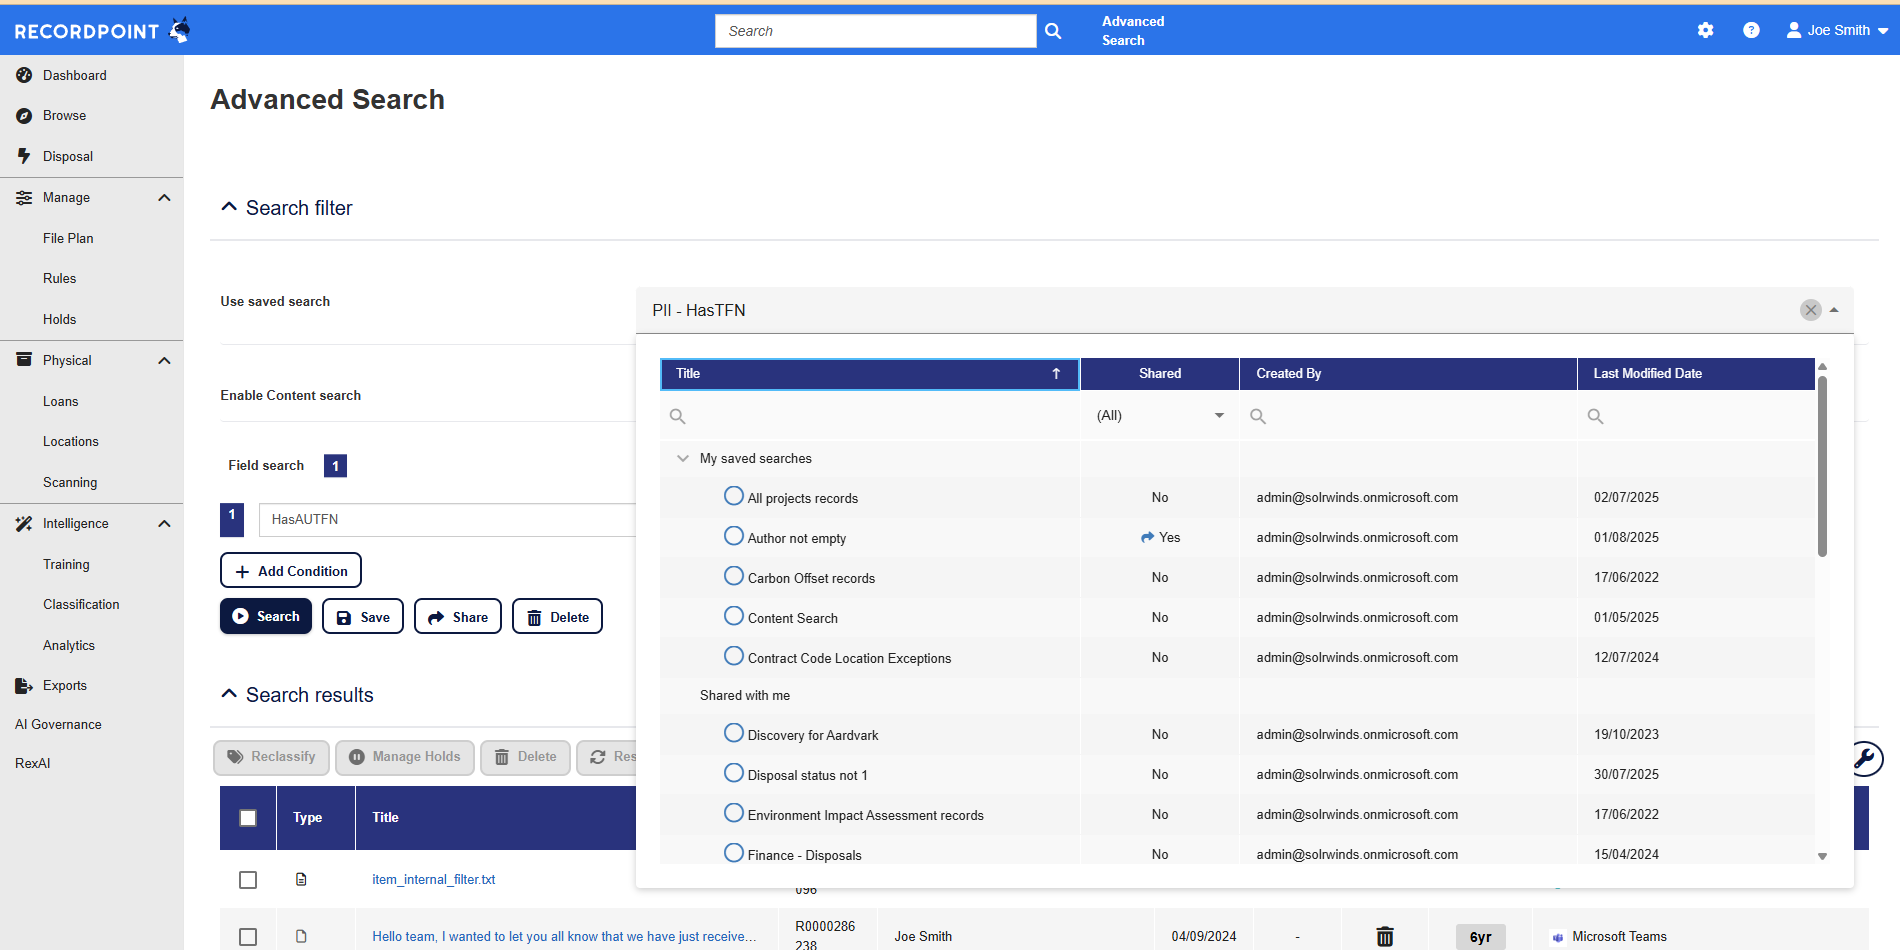Select the Content Search radio option
The image size is (1900, 950).
coord(734,617)
